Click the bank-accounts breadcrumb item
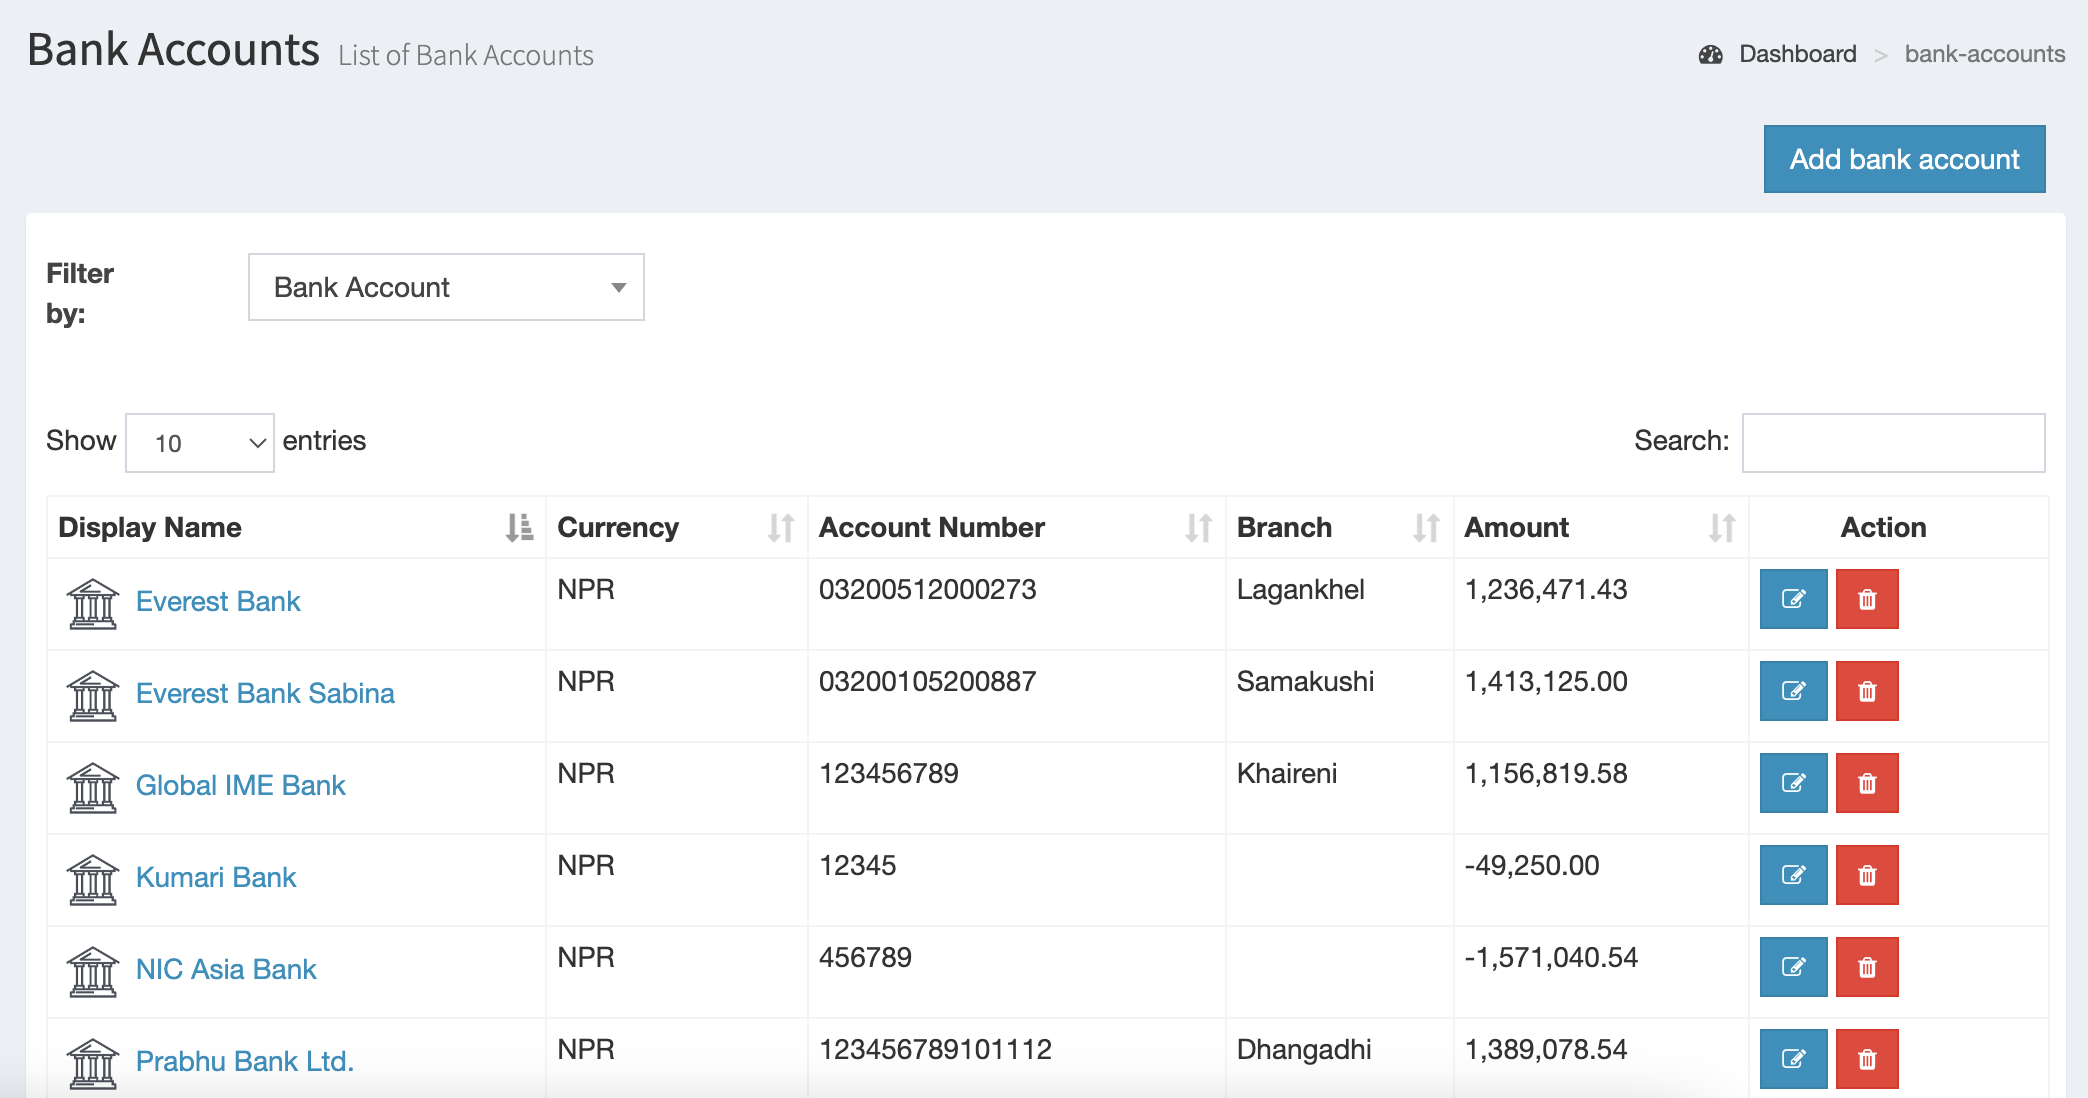This screenshot has width=2088, height=1098. coord(1984,54)
